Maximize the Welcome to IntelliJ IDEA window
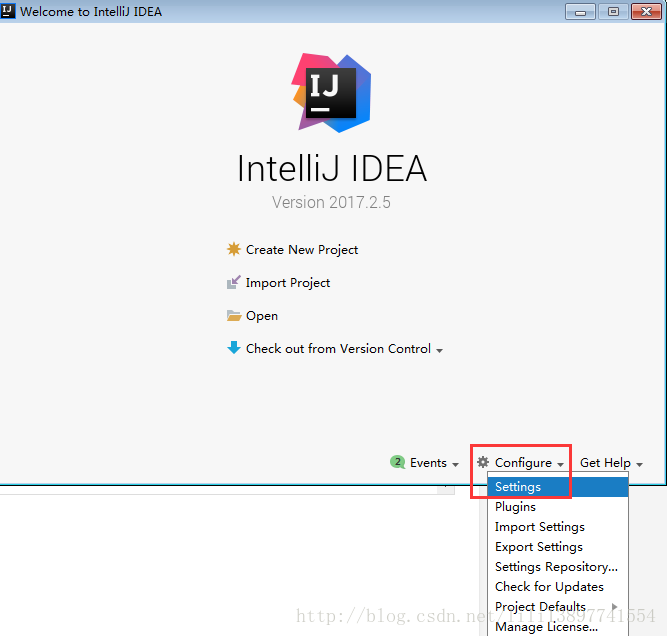 click(x=613, y=11)
